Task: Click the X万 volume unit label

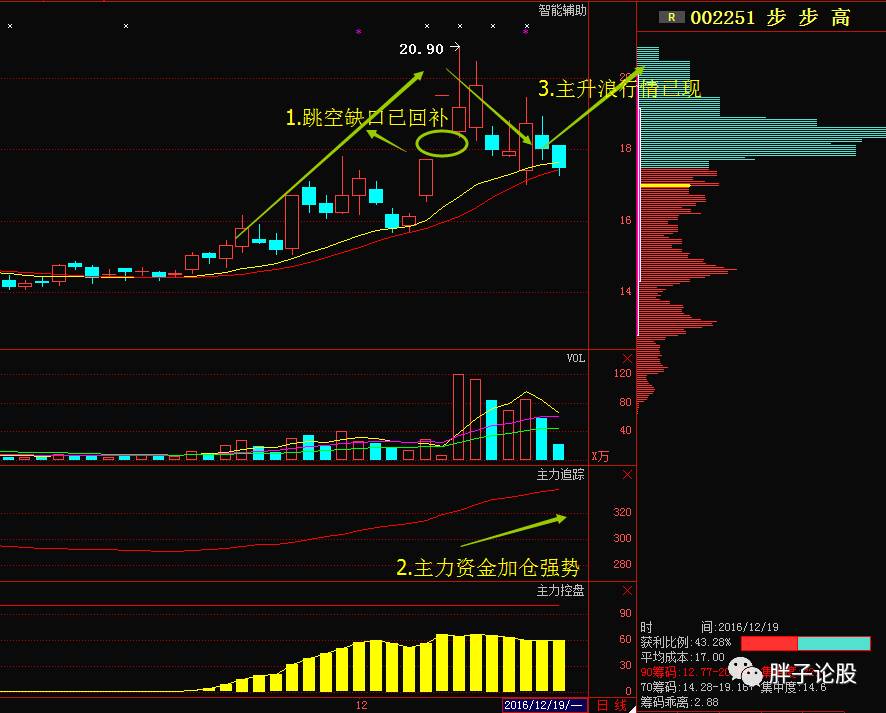Action: (x=601, y=456)
